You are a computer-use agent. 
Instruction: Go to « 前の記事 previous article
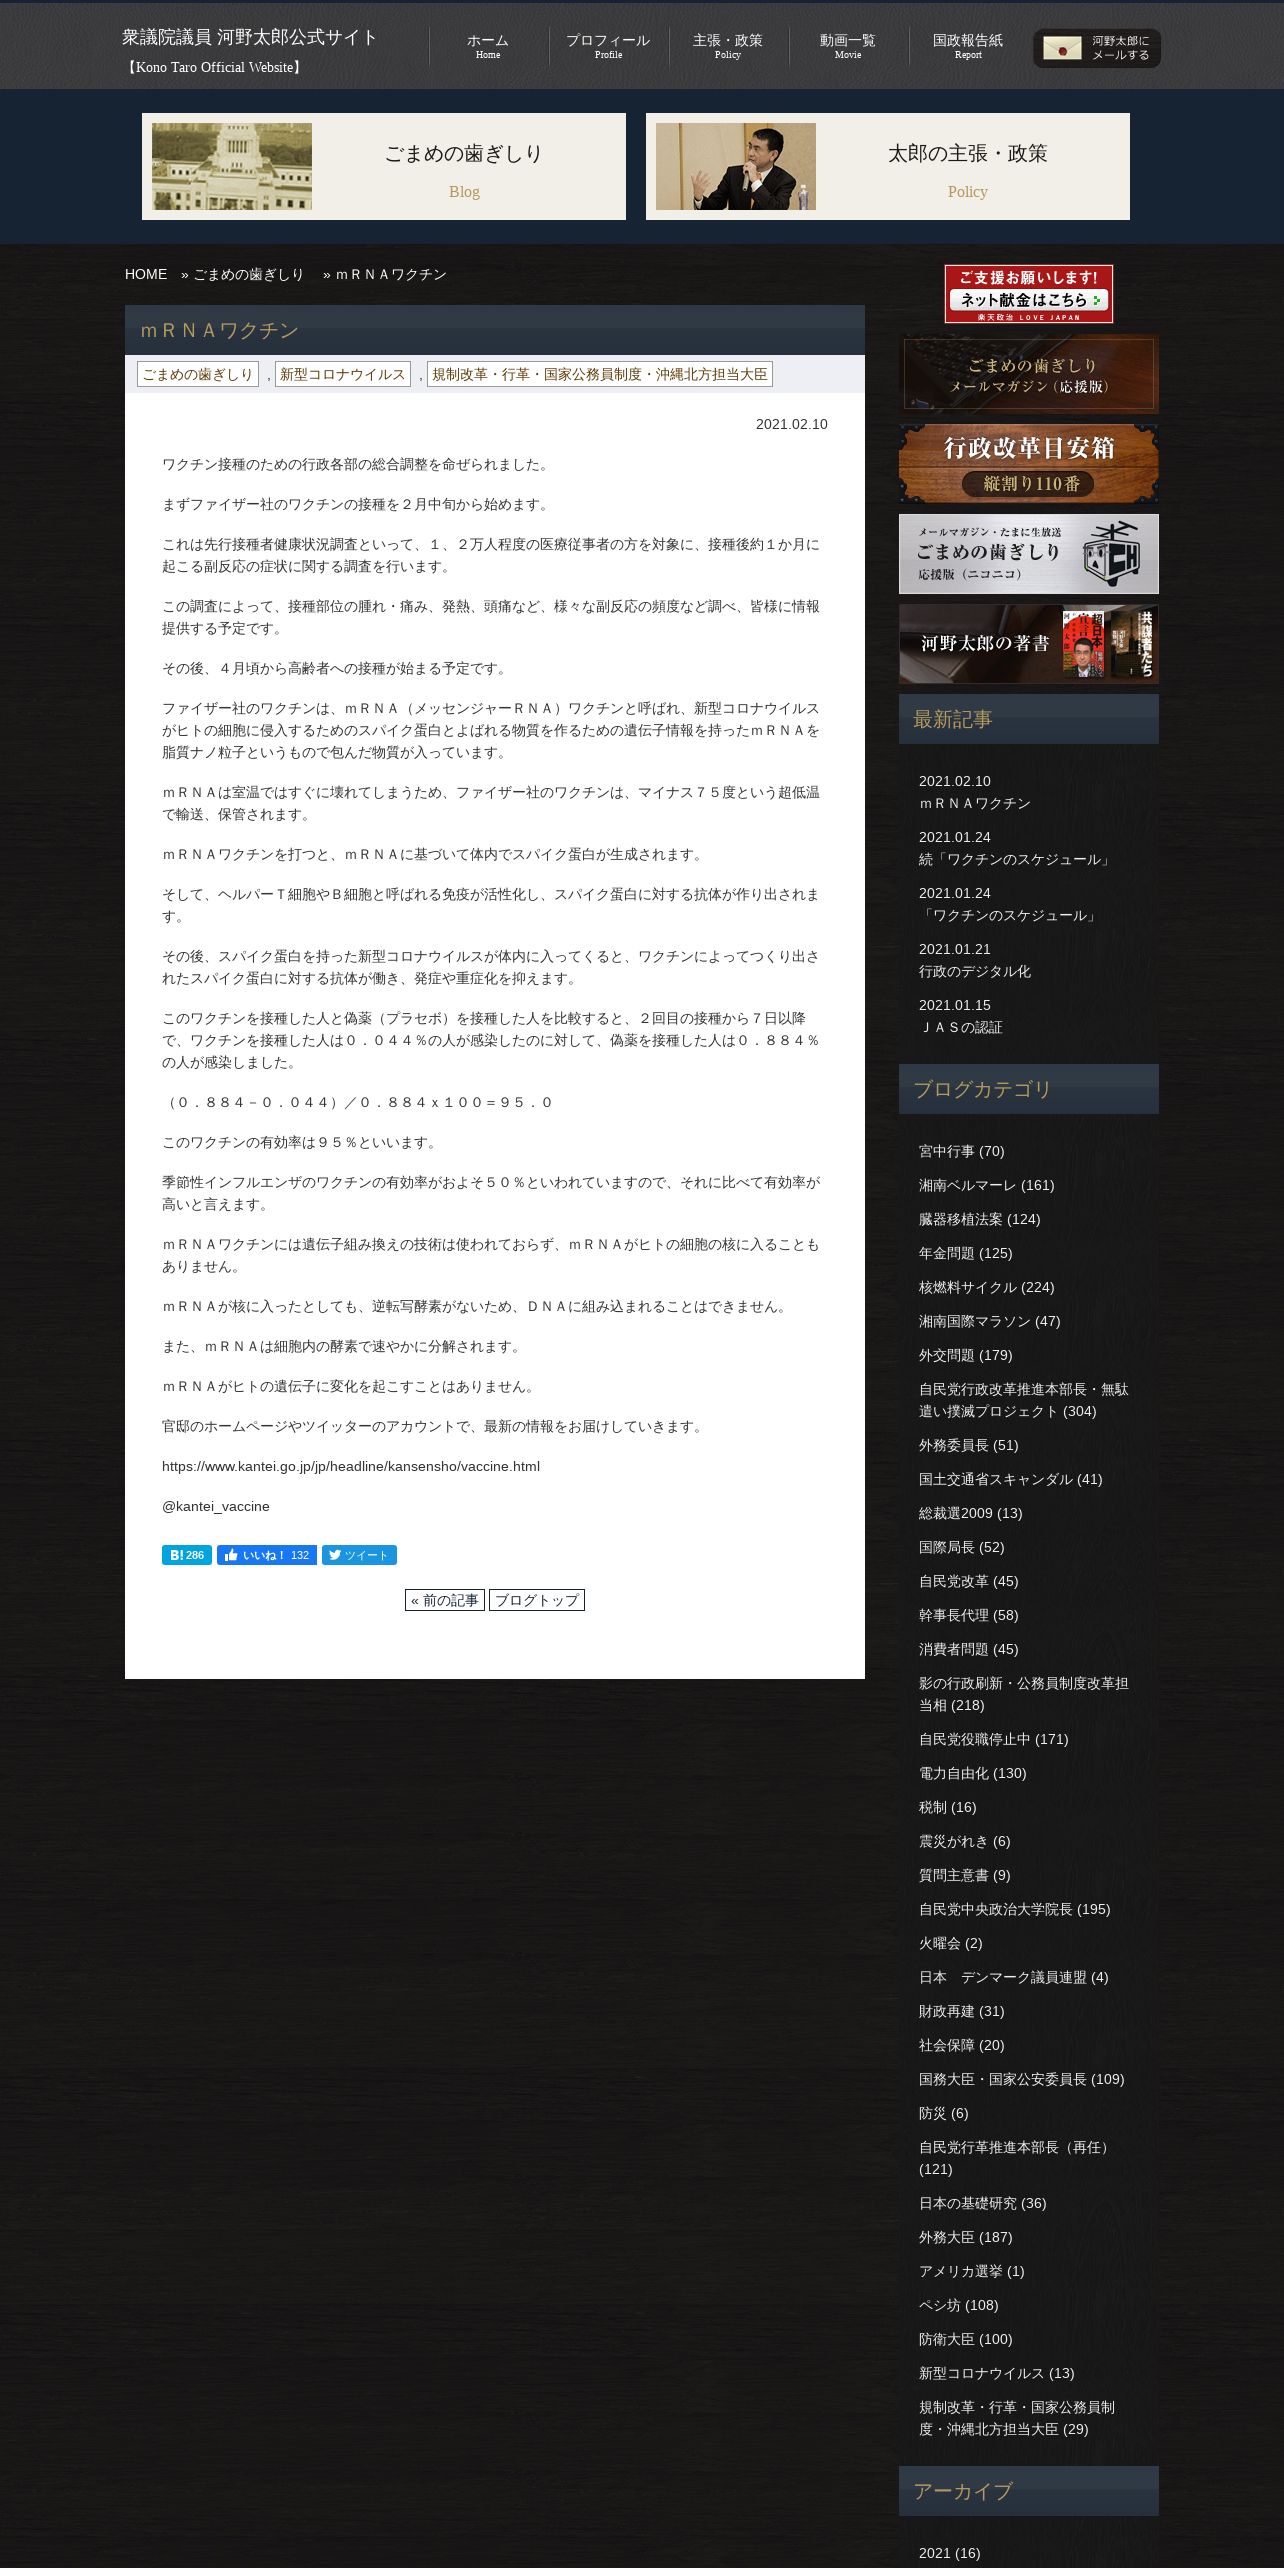pos(445,1600)
